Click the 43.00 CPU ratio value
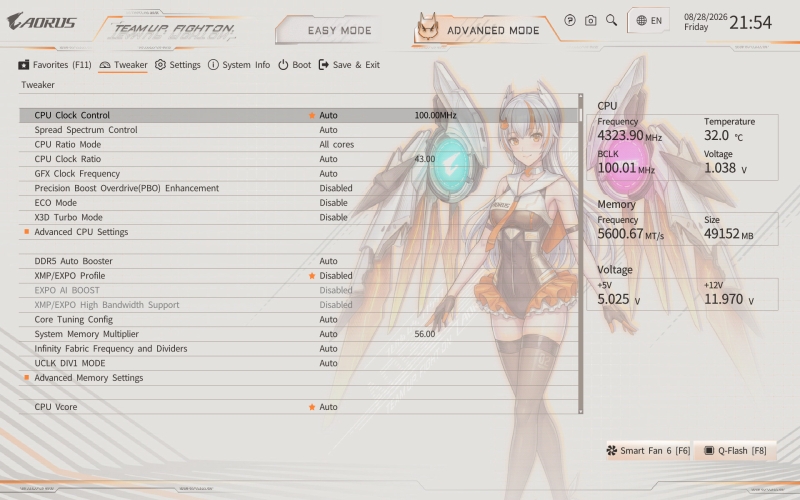 tap(424, 159)
